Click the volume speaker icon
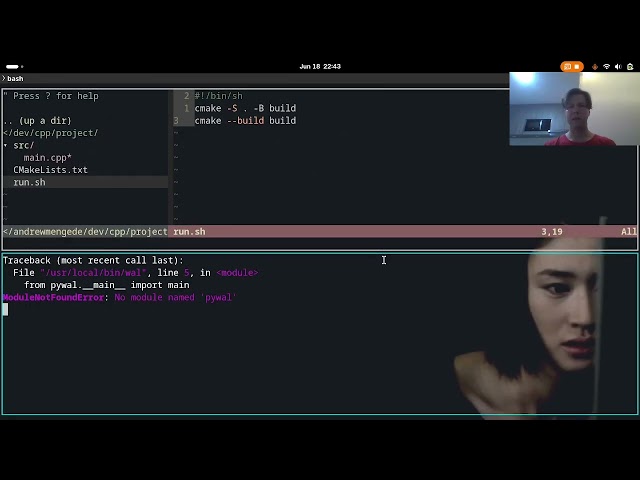640x480 pixels. 618,67
